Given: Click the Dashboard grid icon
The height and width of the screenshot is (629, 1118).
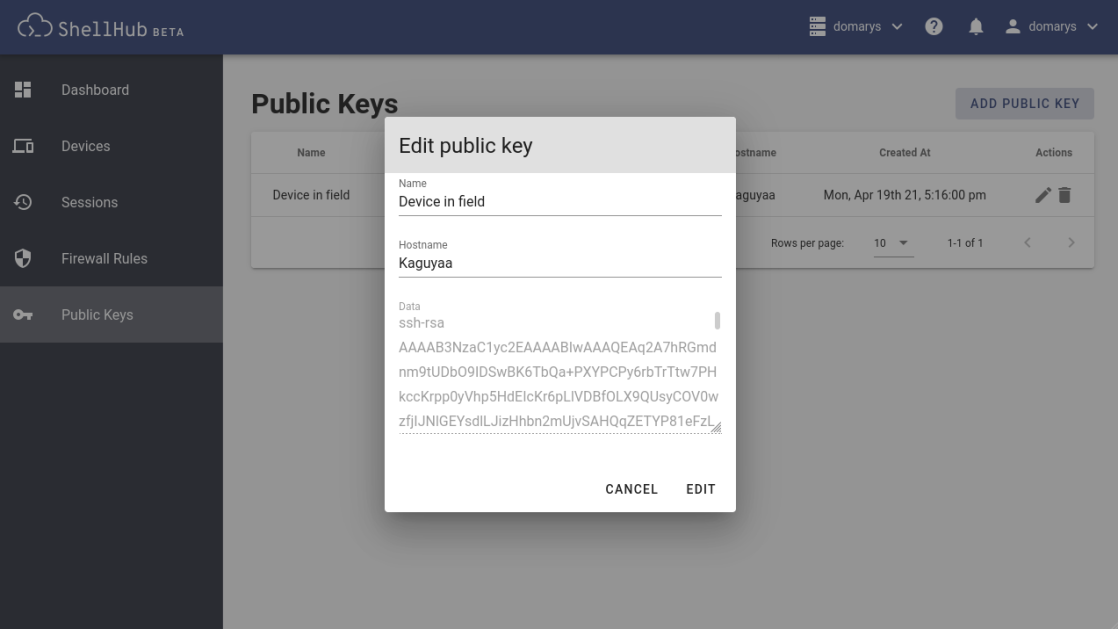Looking at the screenshot, I should click(22, 89).
